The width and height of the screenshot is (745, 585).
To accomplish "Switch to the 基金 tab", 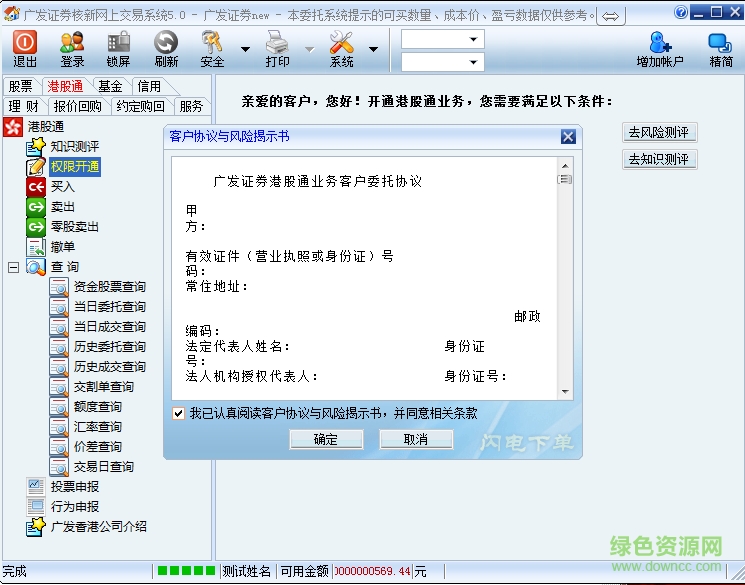I will [110, 87].
